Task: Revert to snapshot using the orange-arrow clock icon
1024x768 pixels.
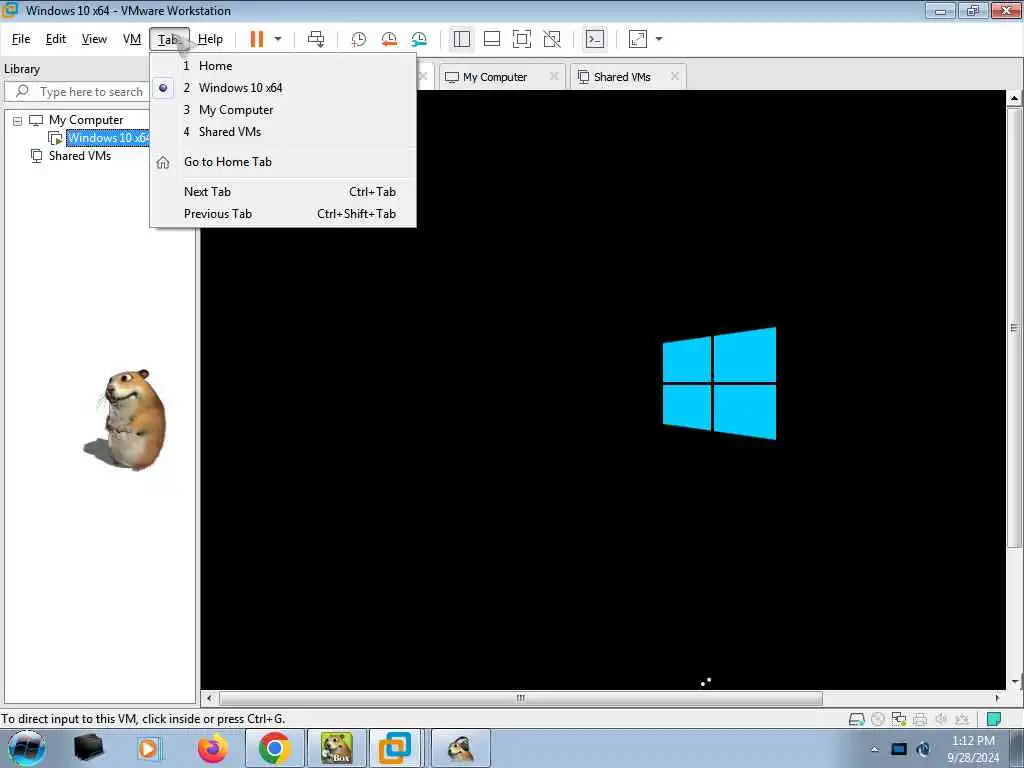Action: tap(389, 39)
